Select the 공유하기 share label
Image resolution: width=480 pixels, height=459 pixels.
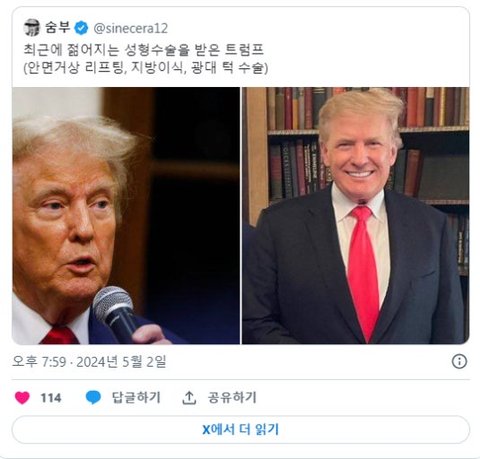(232, 397)
